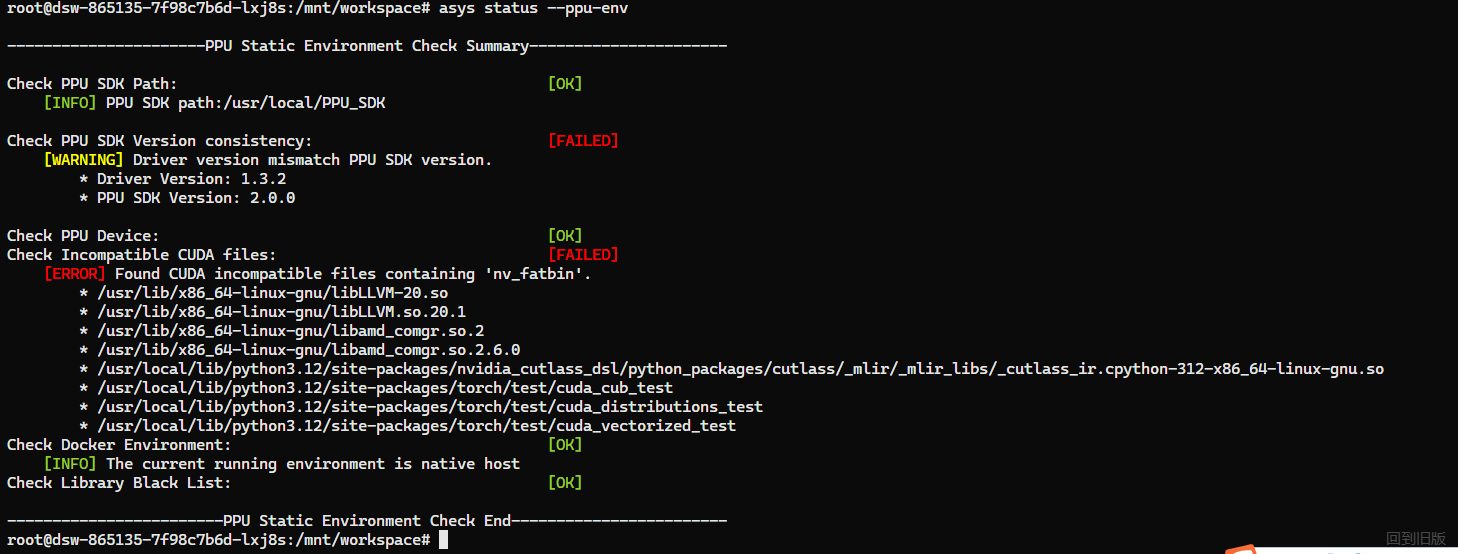Click the green OK status for PPU SDK Path
The image size is (1458, 554).
click(x=565, y=84)
